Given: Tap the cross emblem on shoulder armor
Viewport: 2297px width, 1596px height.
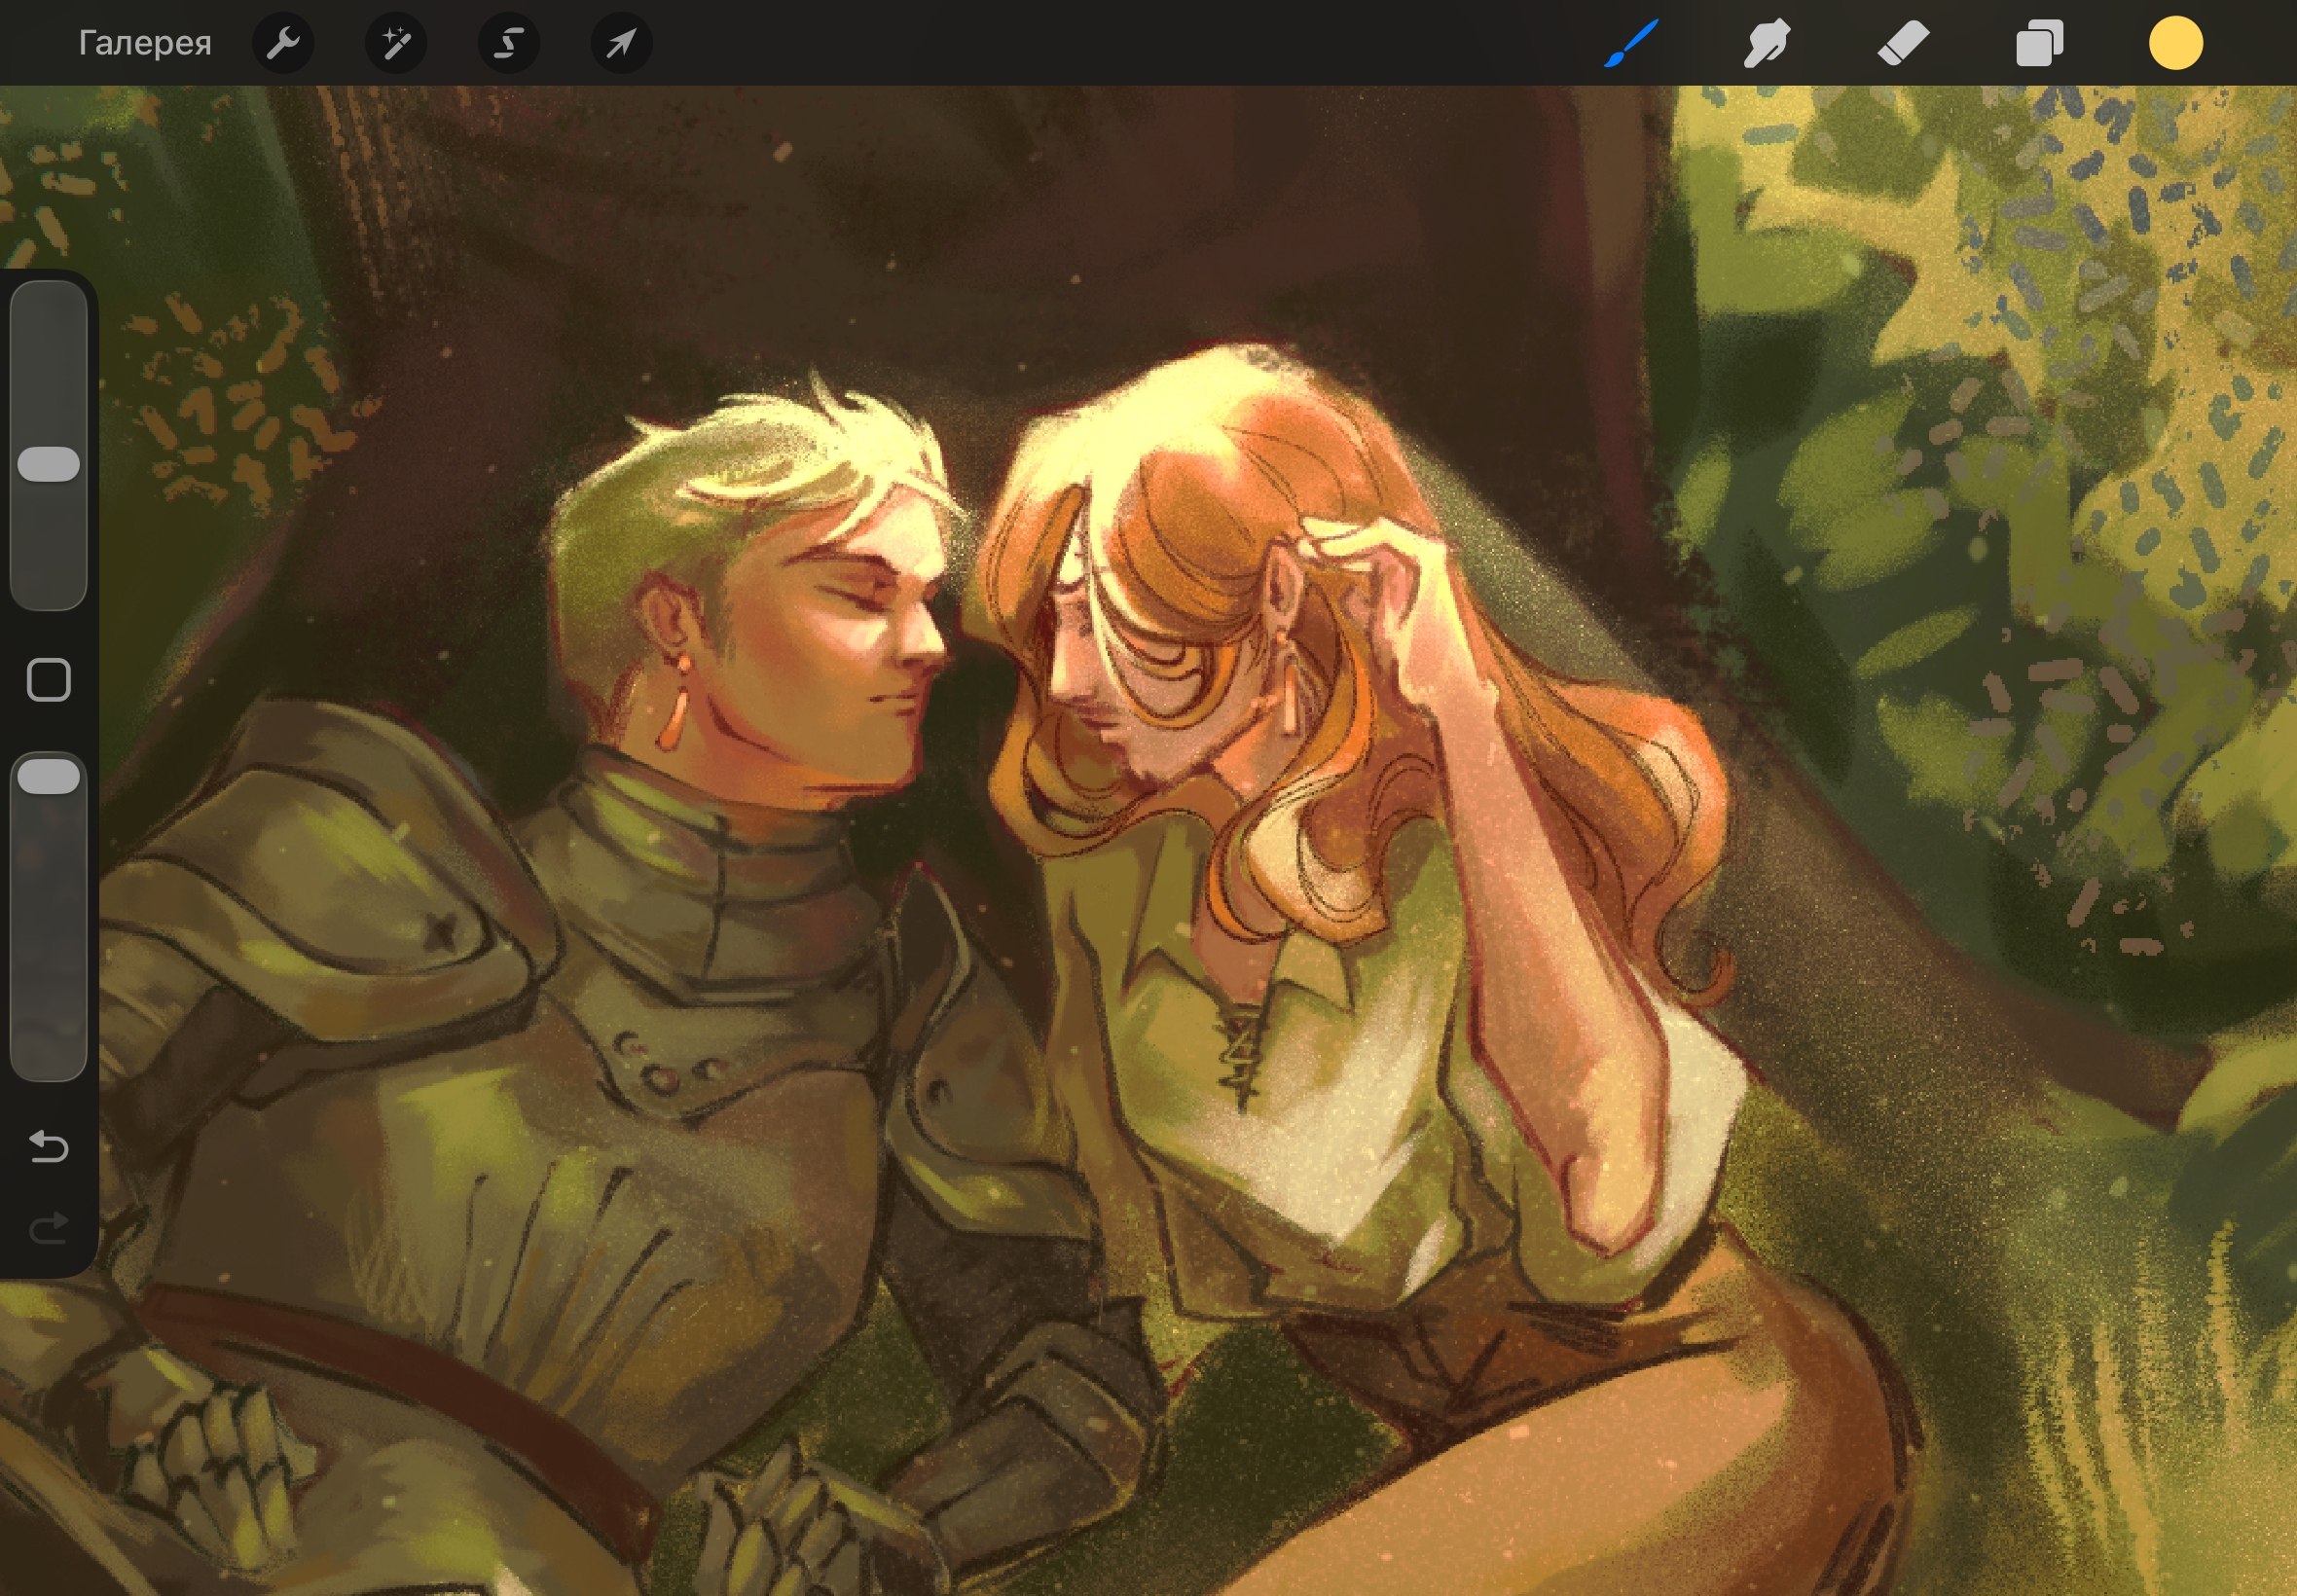Looking at the screenshot, I should (440, 930).
